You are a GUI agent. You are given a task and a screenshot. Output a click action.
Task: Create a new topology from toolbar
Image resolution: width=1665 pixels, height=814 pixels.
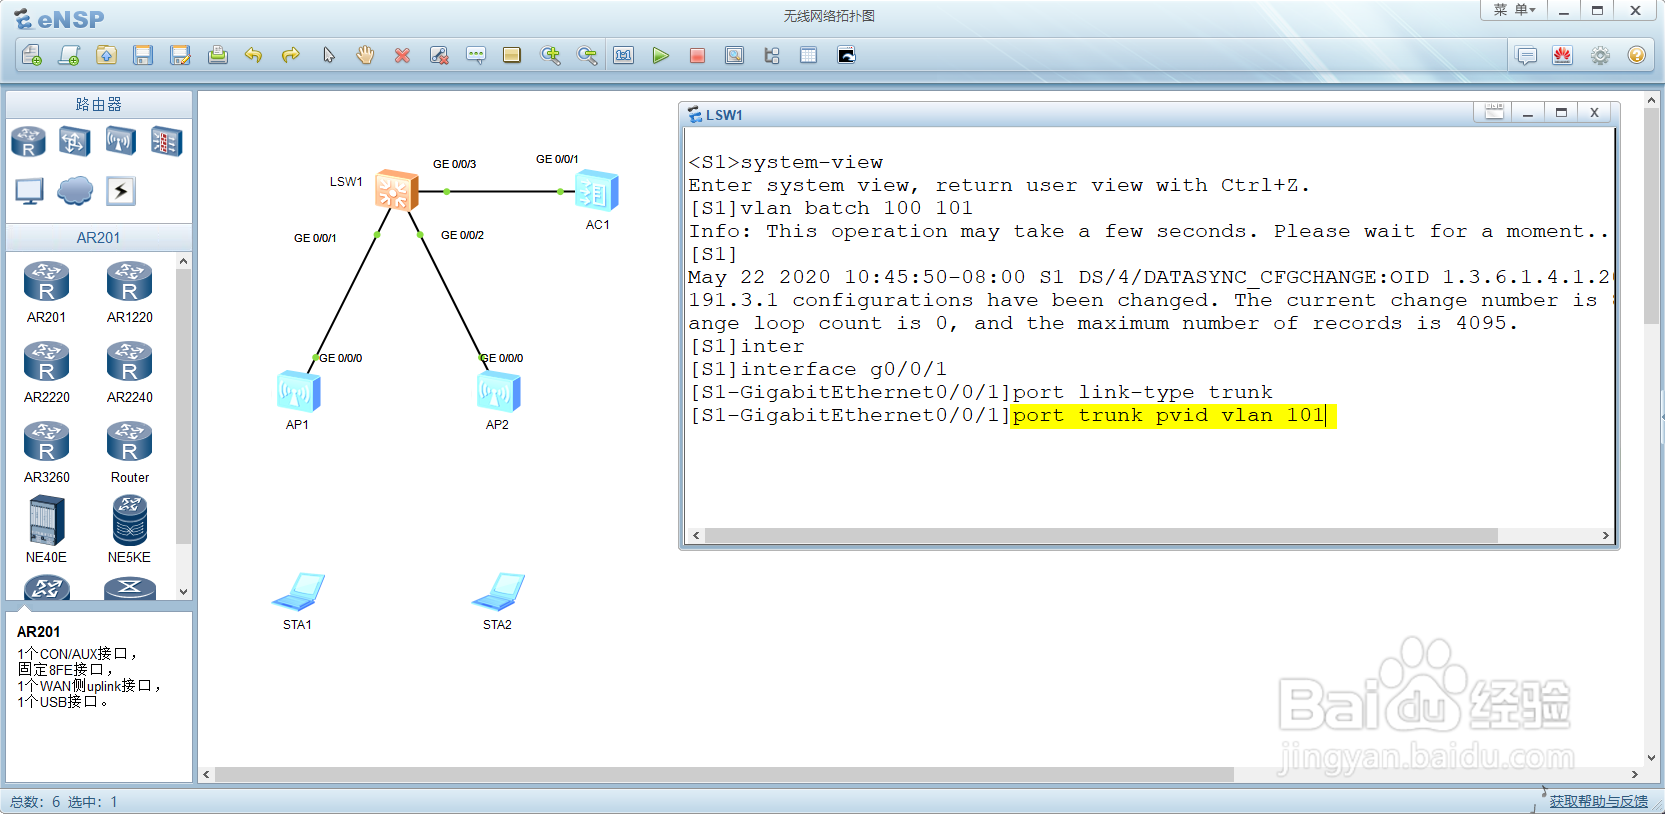coord(31,55)
